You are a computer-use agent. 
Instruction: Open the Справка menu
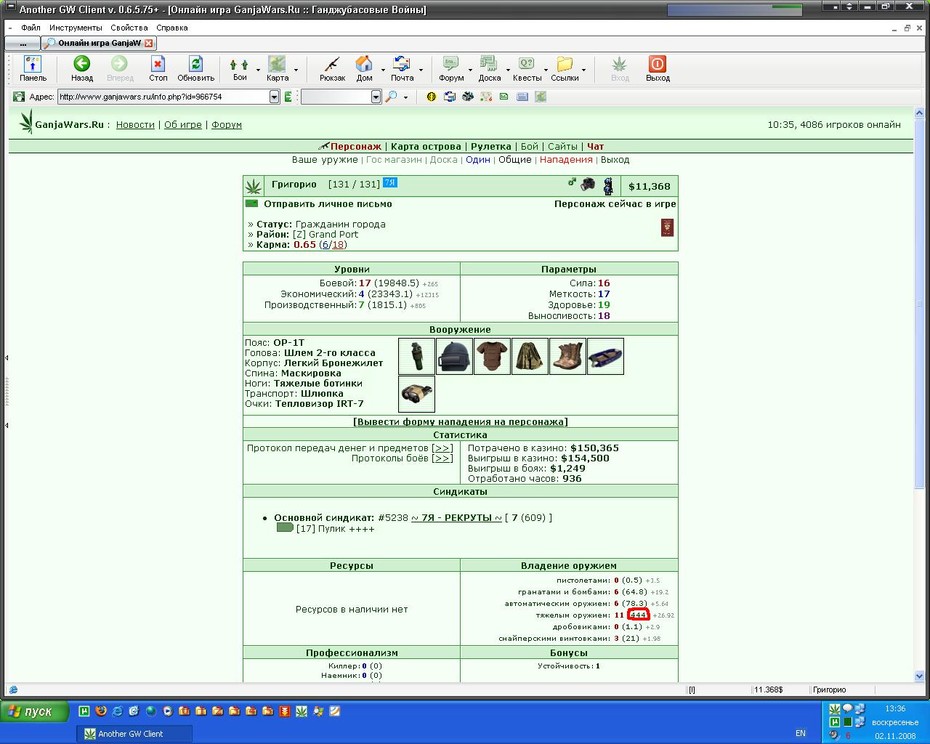point(172,28)
